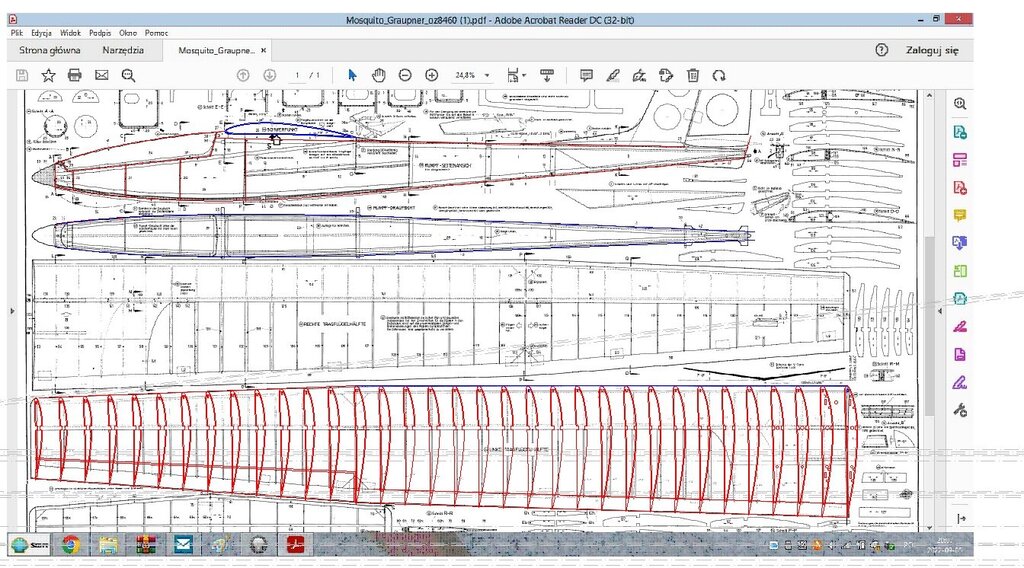Viewport: 1024px width, 568px height.
Task: Select the hand pan tool
Action: 379,75
